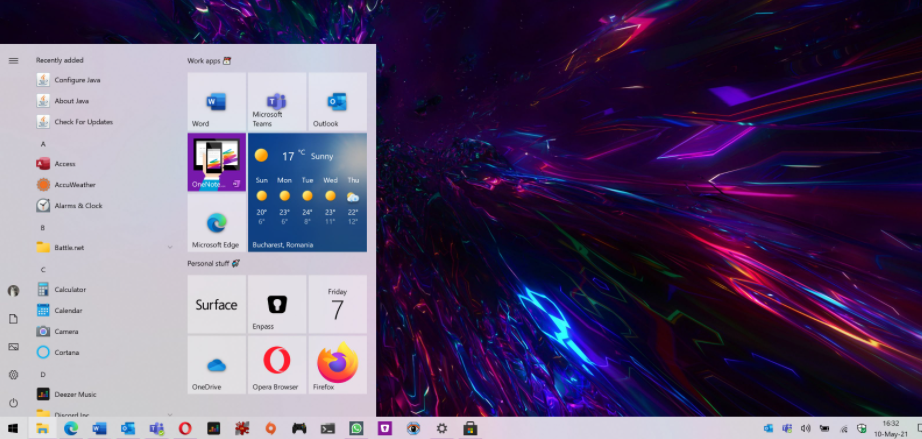Viewport: 922px width, 439px height.
Task: Click the Teams icon in system tray
Action: click(787, 428)
